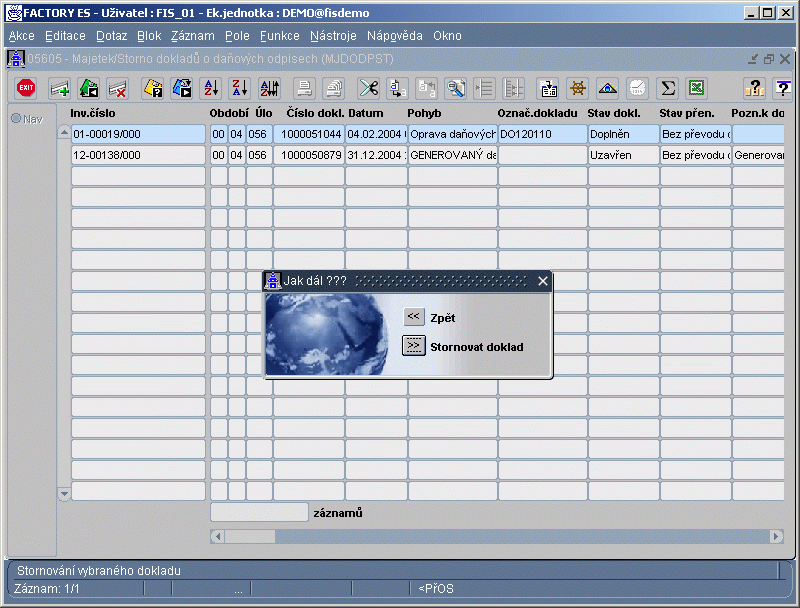The width and height of the screenshot is (800, 608).
Task: Open the Akce menu
Action: (x=21, y=36)
